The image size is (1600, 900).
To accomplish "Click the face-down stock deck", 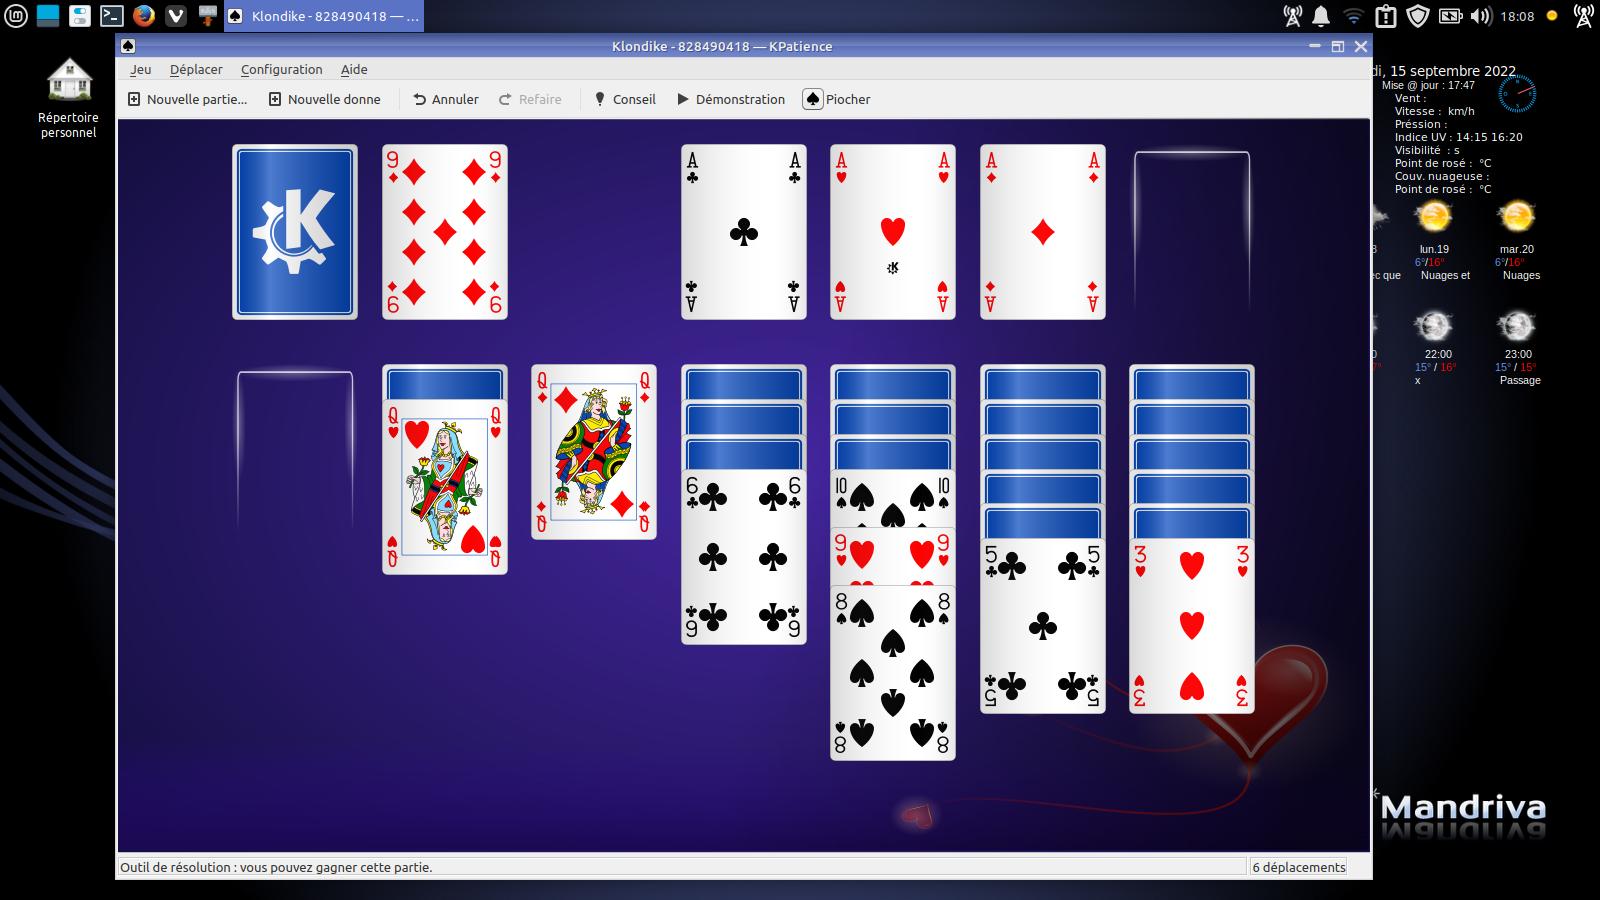I will tap(295, 232).
